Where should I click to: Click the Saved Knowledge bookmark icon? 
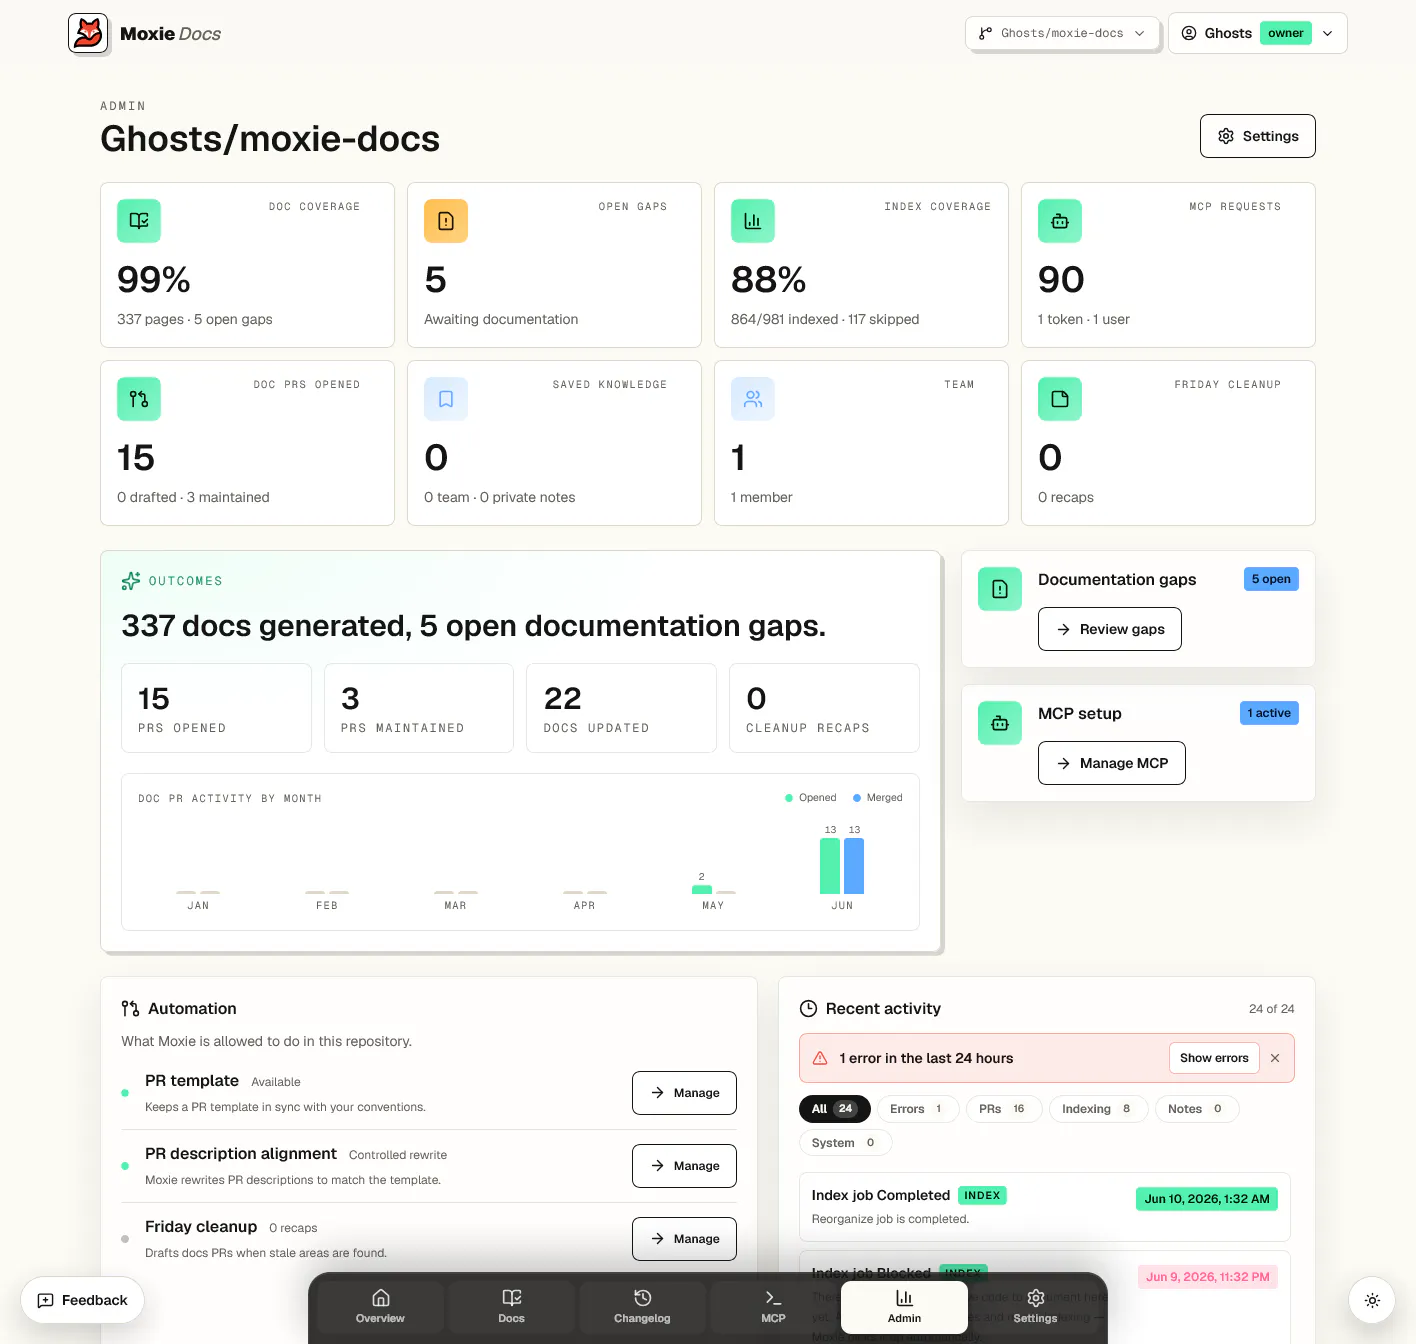pos(446,399)
